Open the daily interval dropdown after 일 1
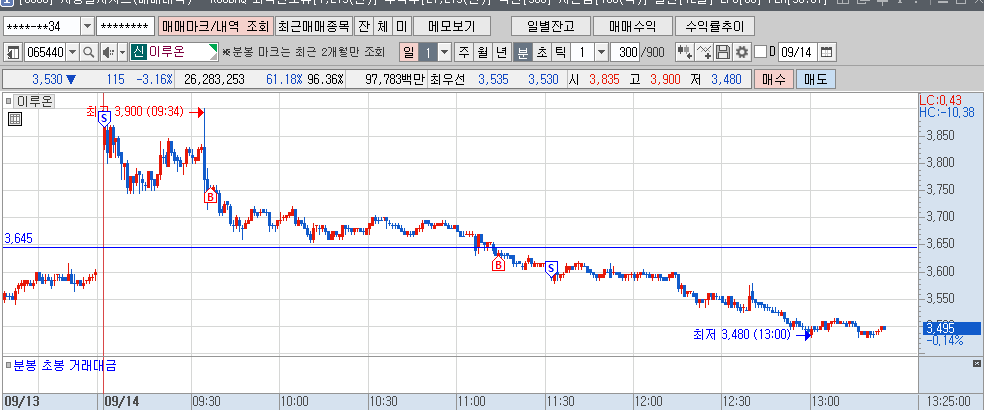The height and width of the screenshot is (410, 984). pyautogui.click(x=444, y=52)
